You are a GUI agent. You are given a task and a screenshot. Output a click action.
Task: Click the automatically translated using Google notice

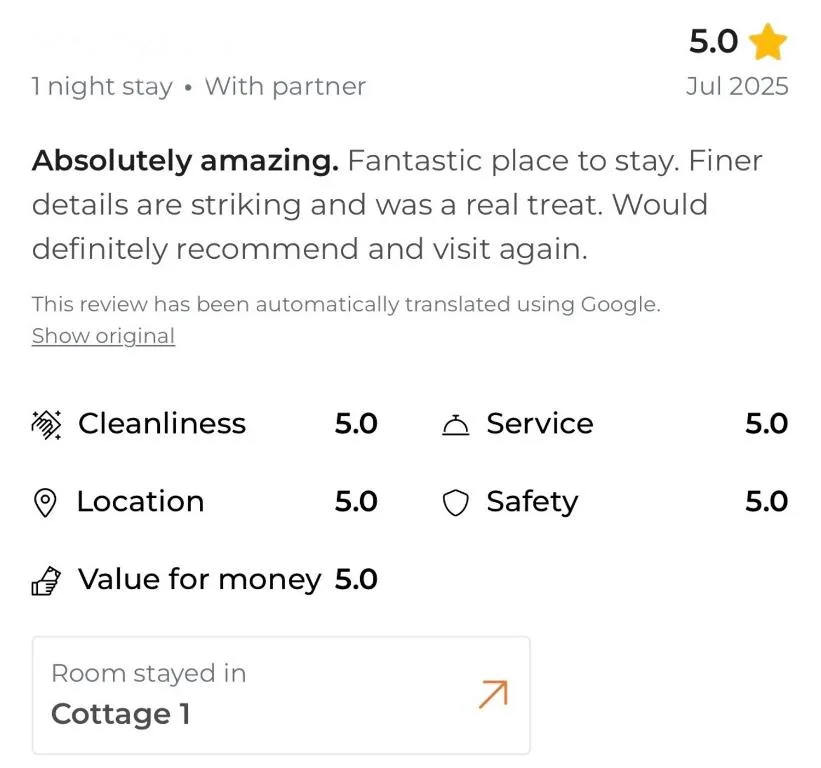(346, 304)
